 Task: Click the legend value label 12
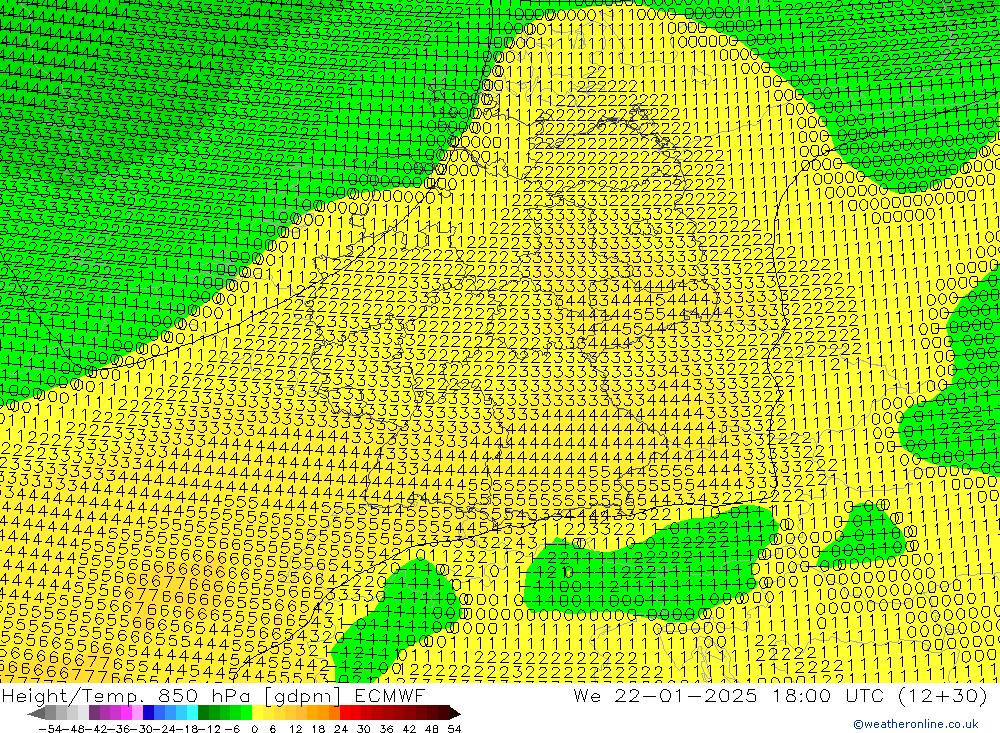[x=295, y=729]
